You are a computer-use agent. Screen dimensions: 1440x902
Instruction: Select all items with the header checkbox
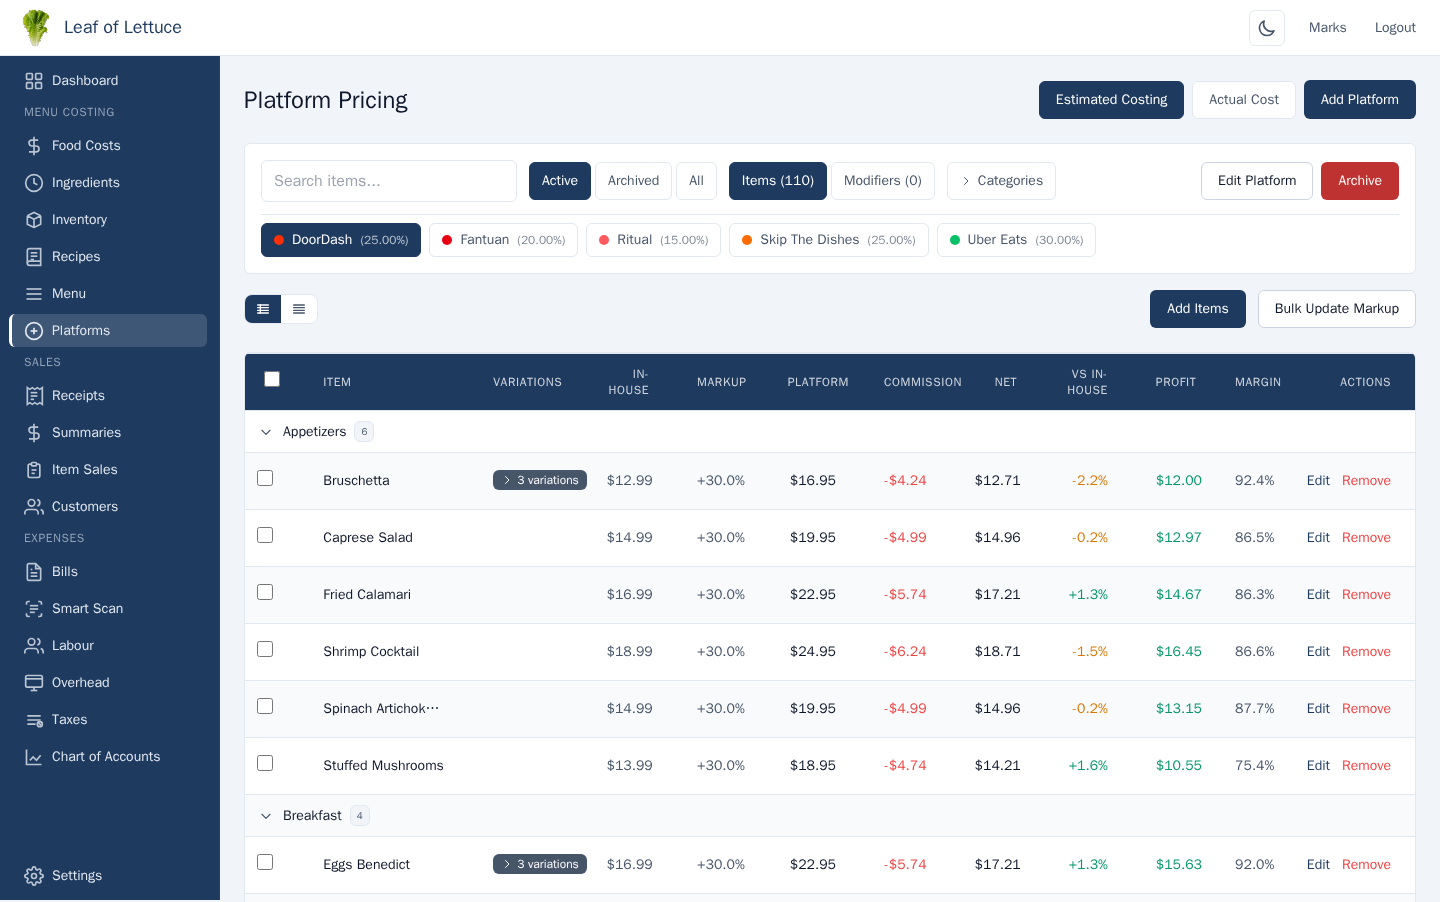coord(272,379)
